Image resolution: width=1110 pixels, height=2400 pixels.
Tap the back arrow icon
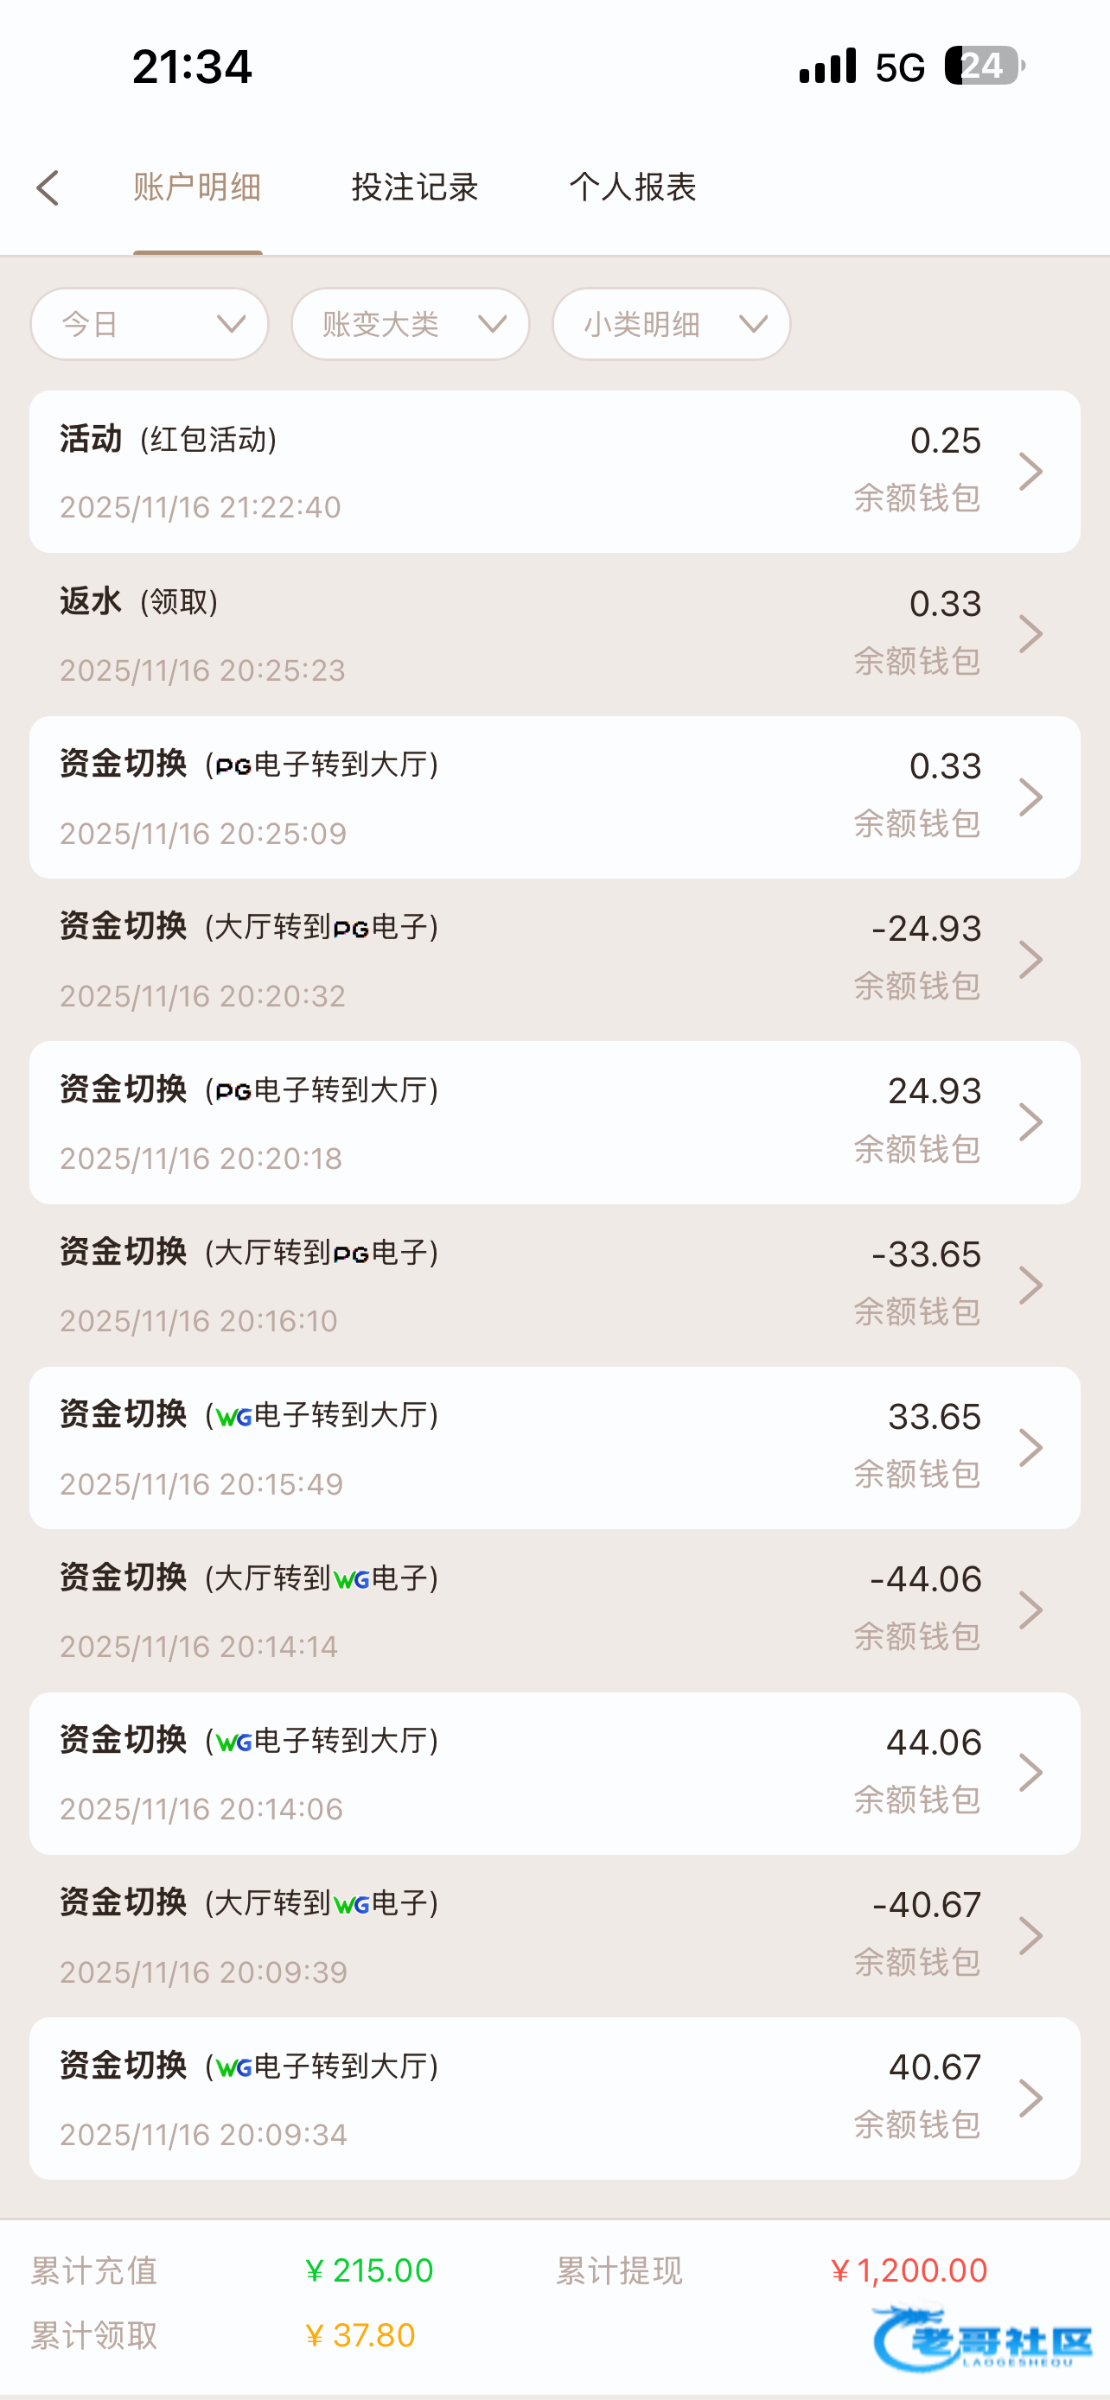pyautogui.click(x=48, y=188)
